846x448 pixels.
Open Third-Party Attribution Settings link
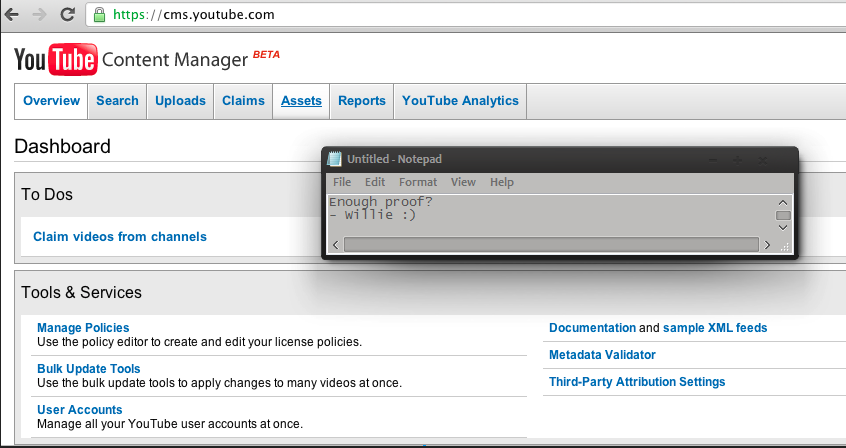[637, 382]
